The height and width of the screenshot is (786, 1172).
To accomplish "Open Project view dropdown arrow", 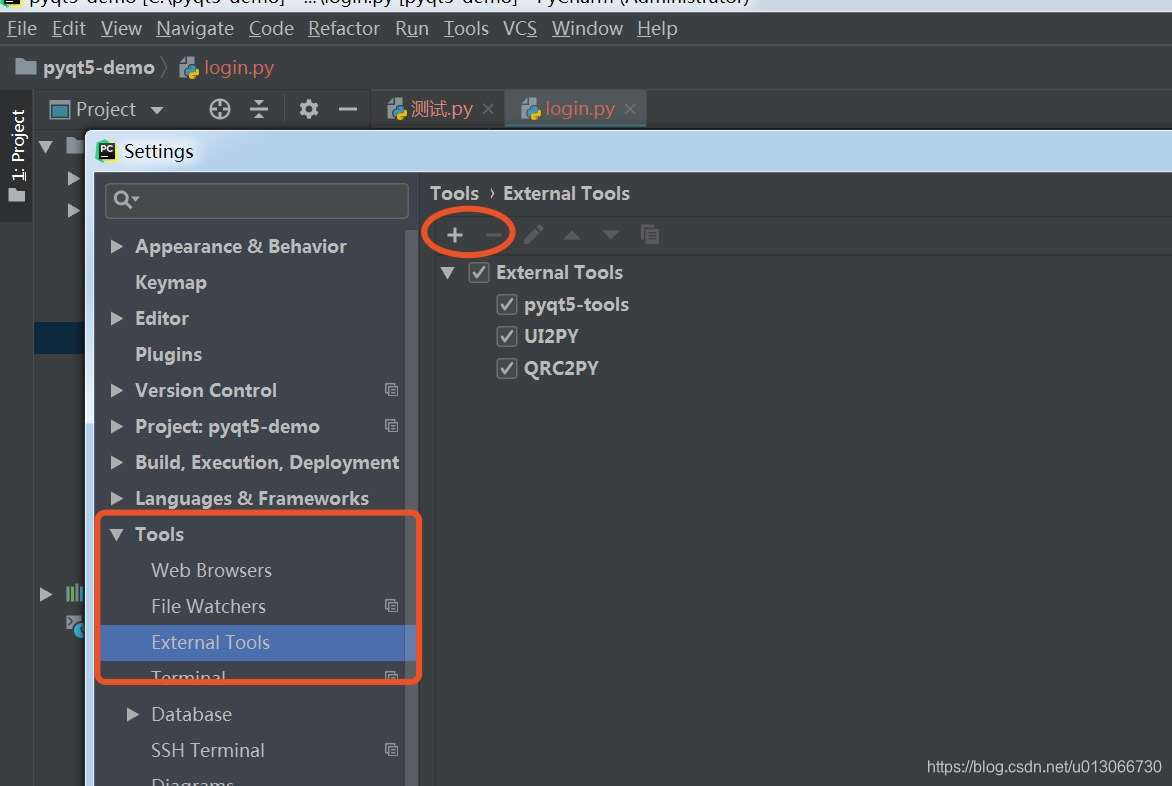I will 157,111.
